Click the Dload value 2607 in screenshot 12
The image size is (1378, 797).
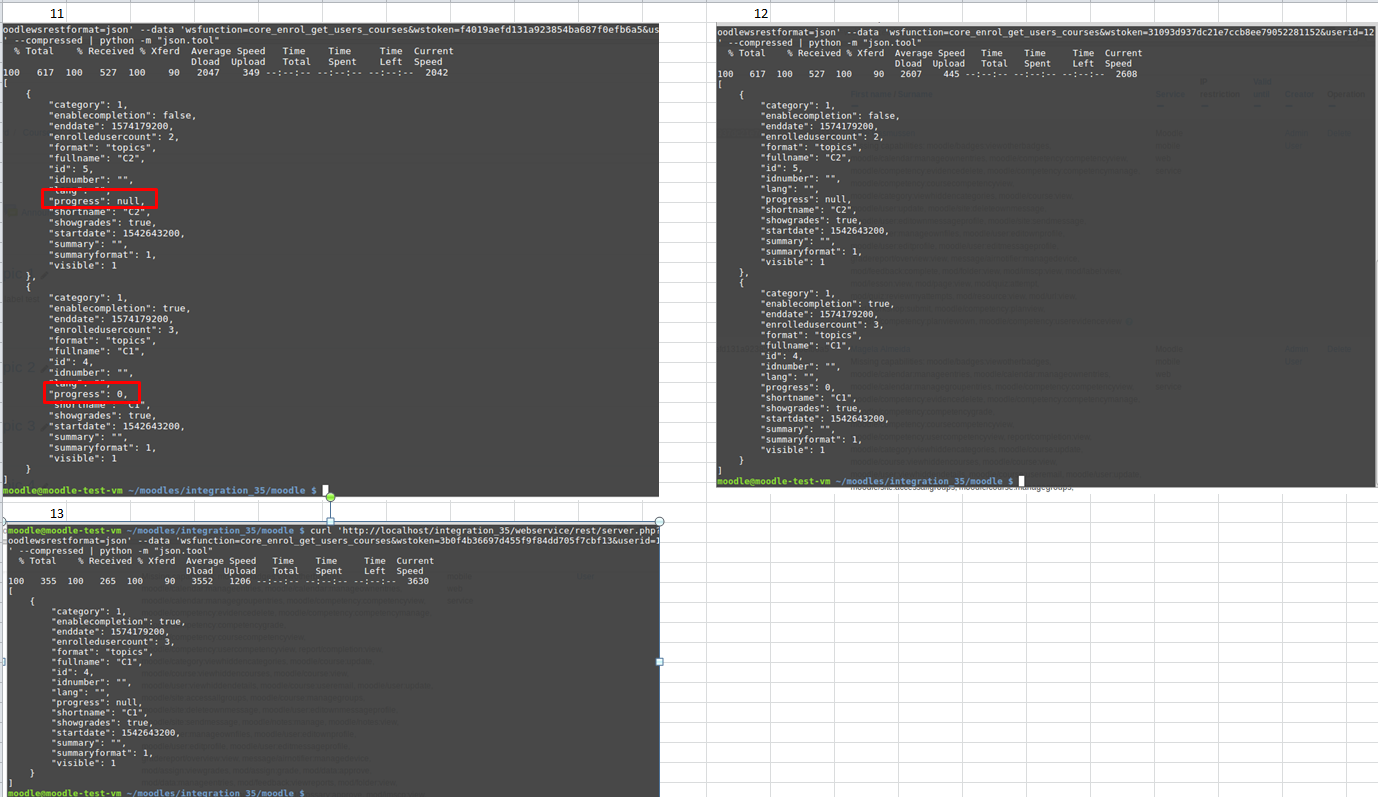tap(910, 74)
